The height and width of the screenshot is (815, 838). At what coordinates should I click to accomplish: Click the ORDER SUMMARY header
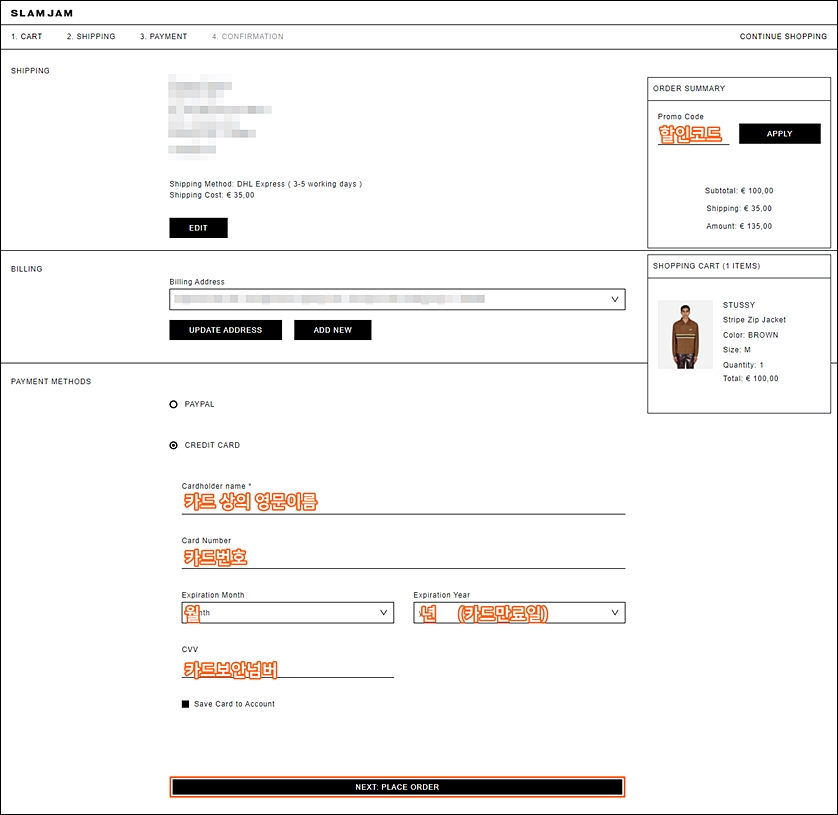coord(689,89)
